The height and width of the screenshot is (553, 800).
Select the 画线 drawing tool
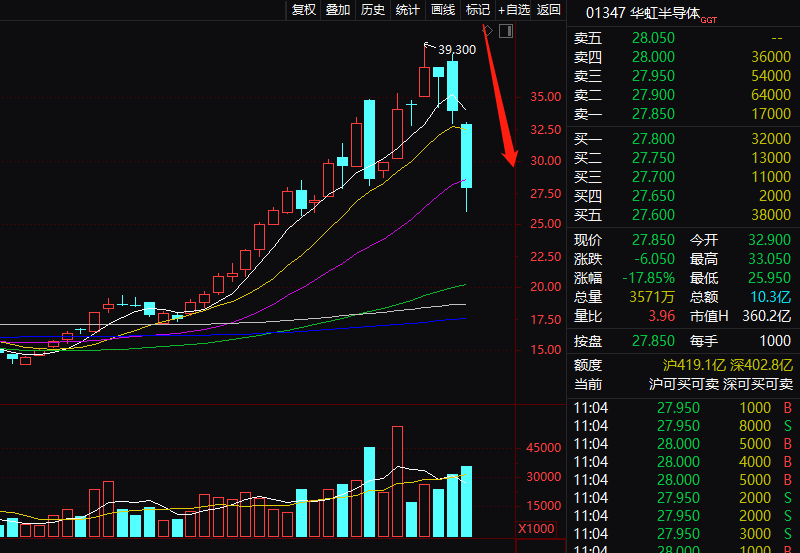[x=442, y=10]
